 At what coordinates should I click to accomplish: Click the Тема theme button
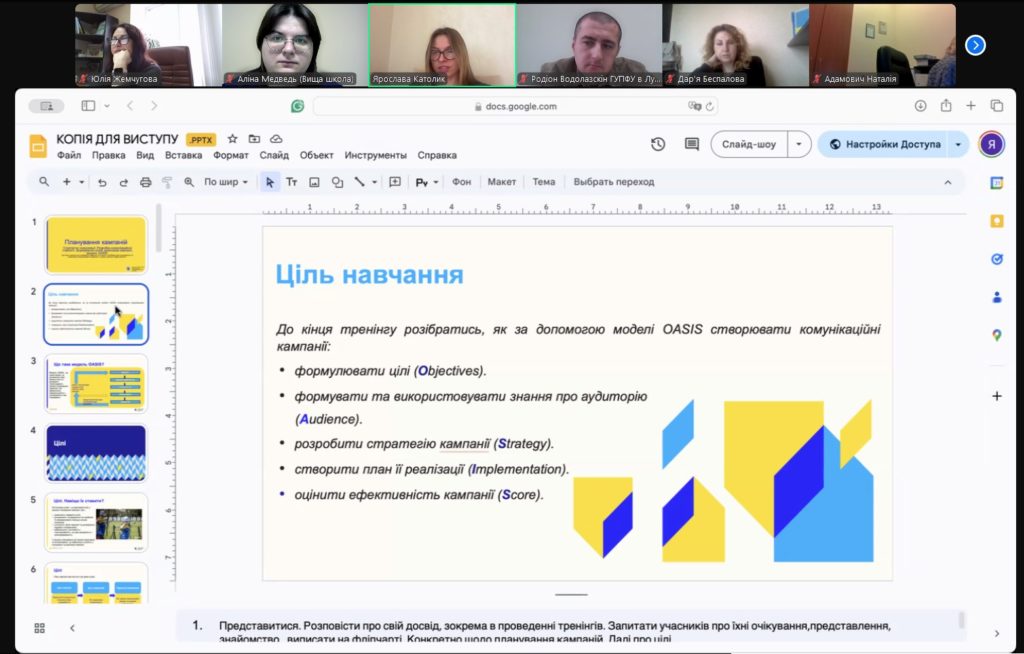point(543,182)
